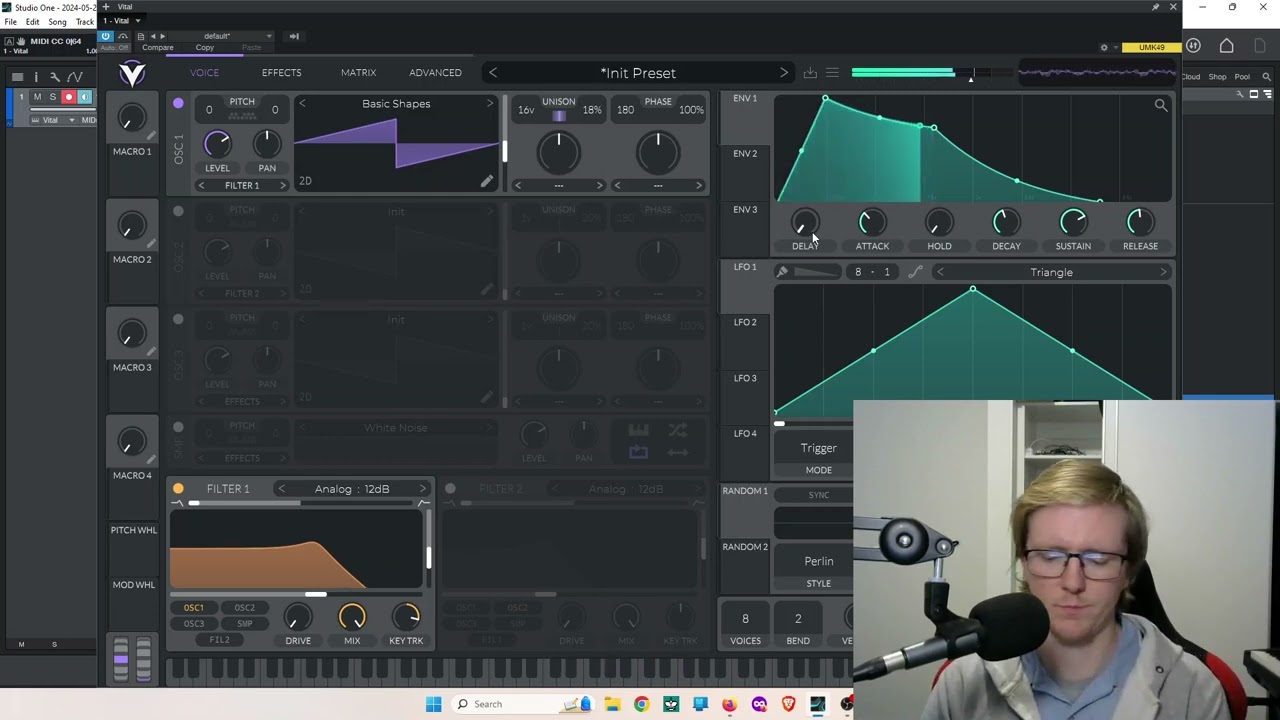Screen dimensions: 1280x720
Task: Click the sampler keyboard tracking icon
Action: [638, 431]
